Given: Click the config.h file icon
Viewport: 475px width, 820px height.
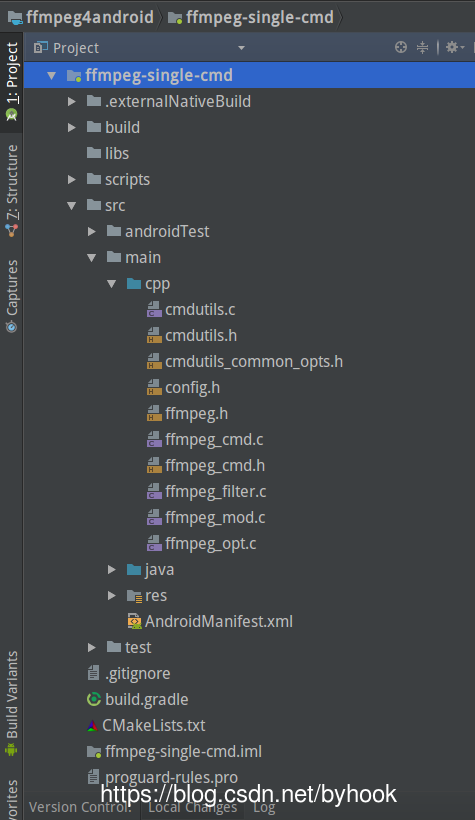Looking at the screenshot, I should tap(154, 388).
